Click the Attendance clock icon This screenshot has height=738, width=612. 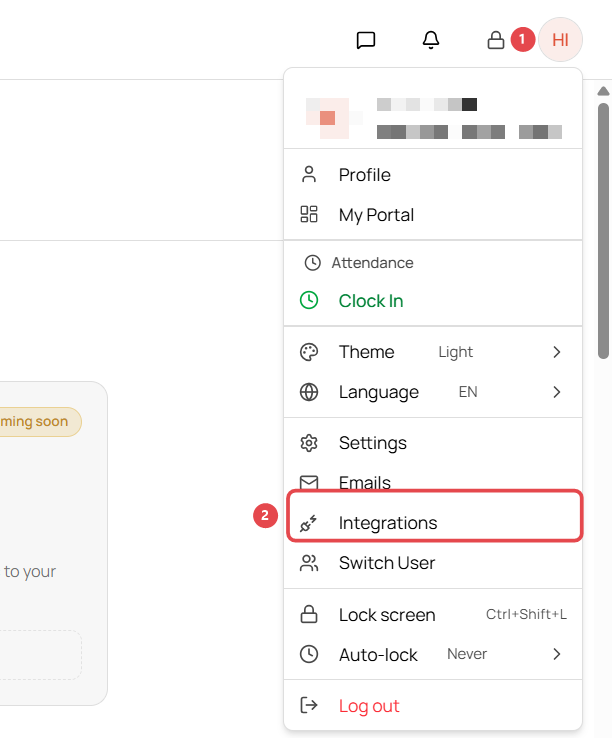point(312,263)
